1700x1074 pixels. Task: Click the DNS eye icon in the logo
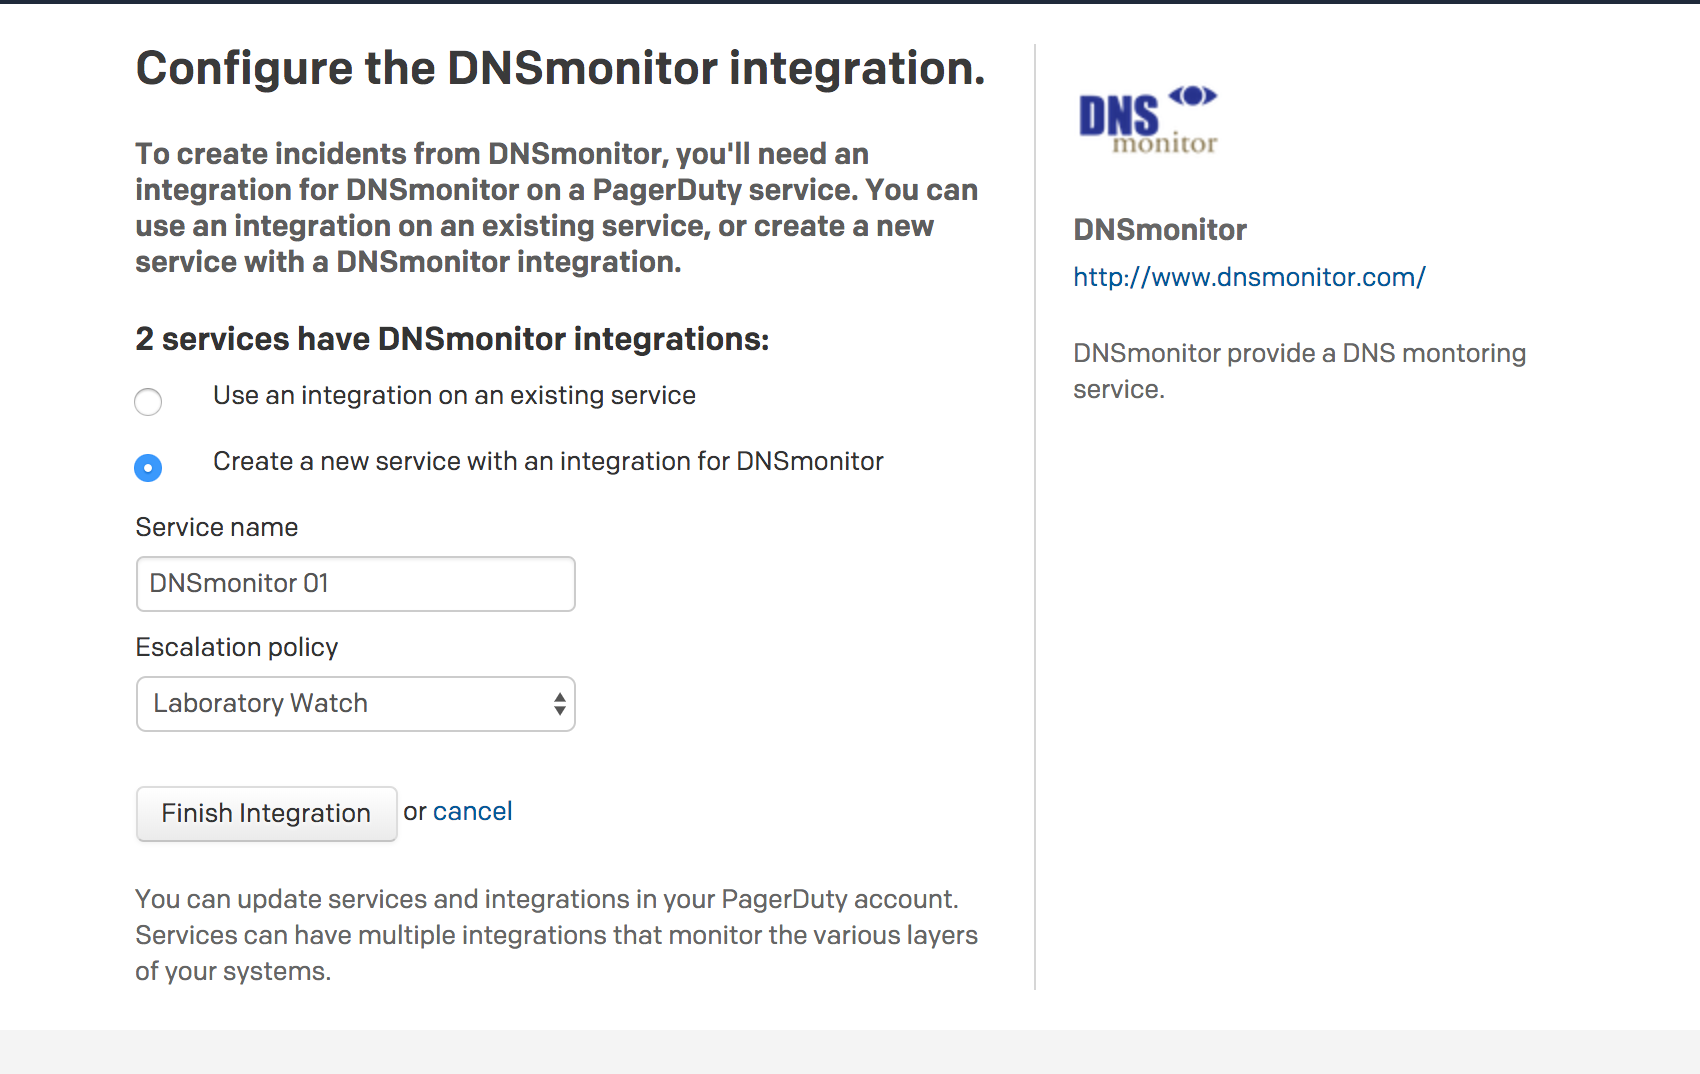point(1192,97)
